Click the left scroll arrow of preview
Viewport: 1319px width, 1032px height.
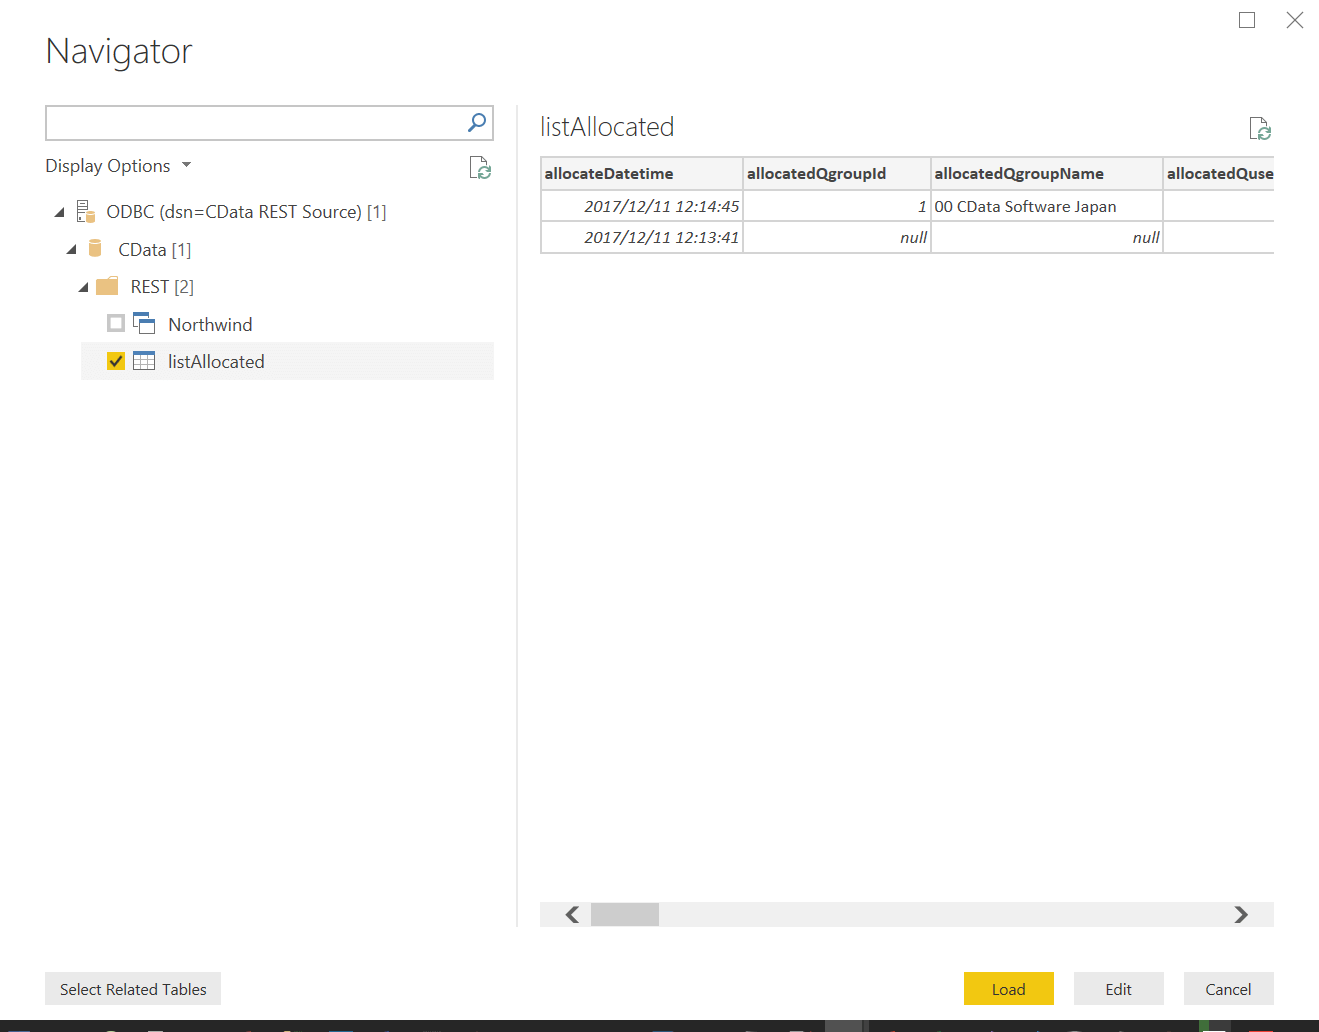coord(573,914)
